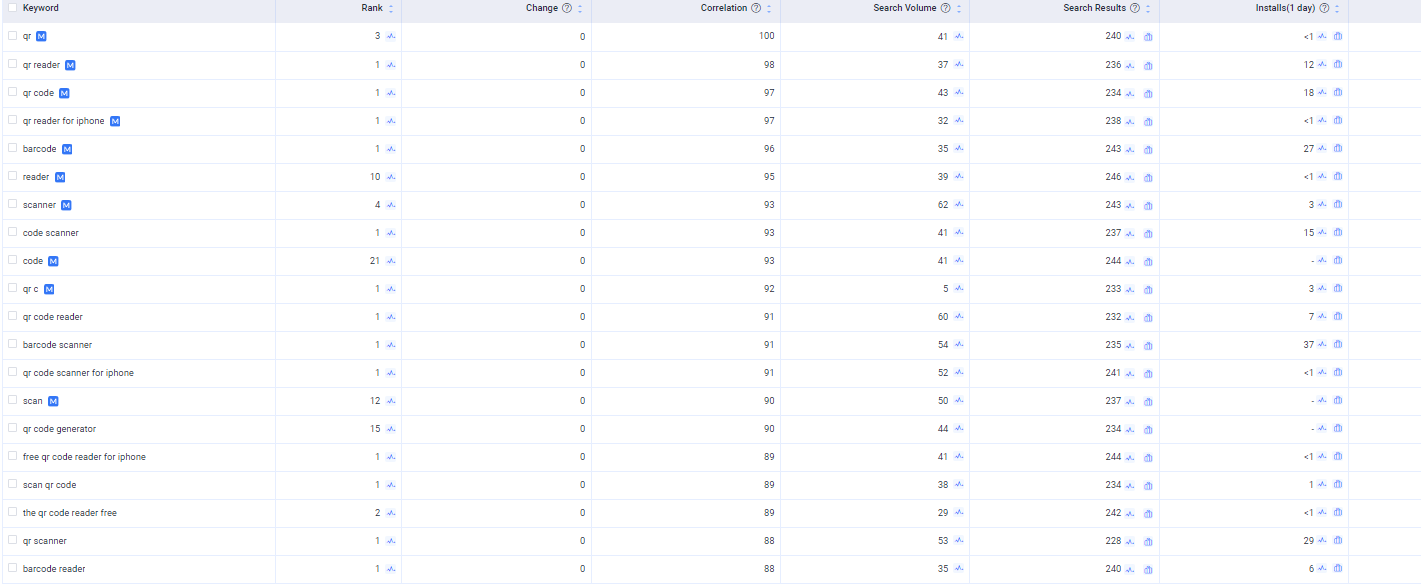This screenshot has width=1421, height=585.
Task: Sort by Change using the sort arrows
Action: tap(580, 8)
